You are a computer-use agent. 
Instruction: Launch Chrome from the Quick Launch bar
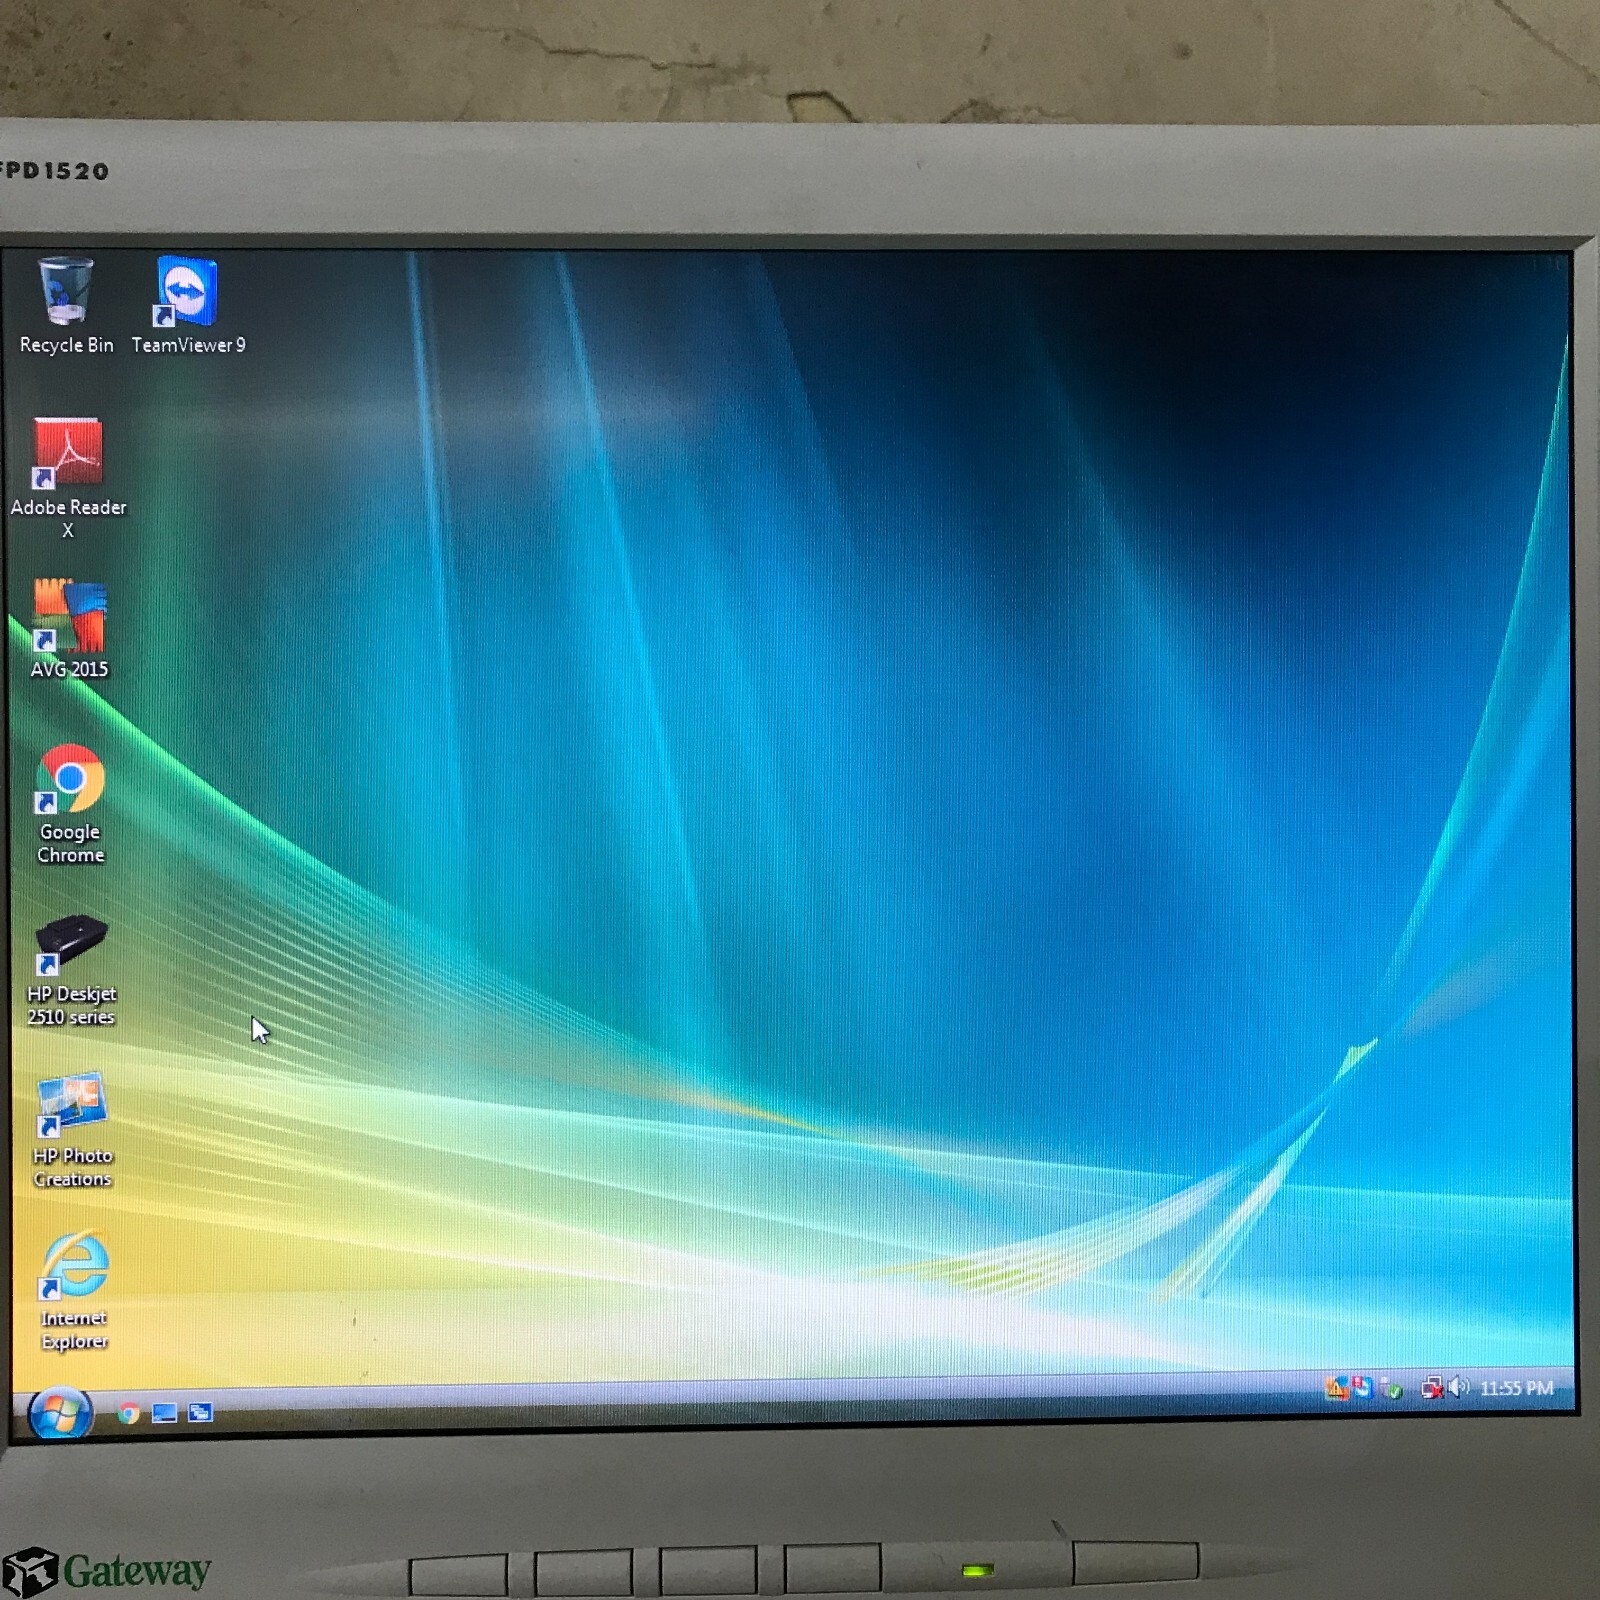point(128,1413)
